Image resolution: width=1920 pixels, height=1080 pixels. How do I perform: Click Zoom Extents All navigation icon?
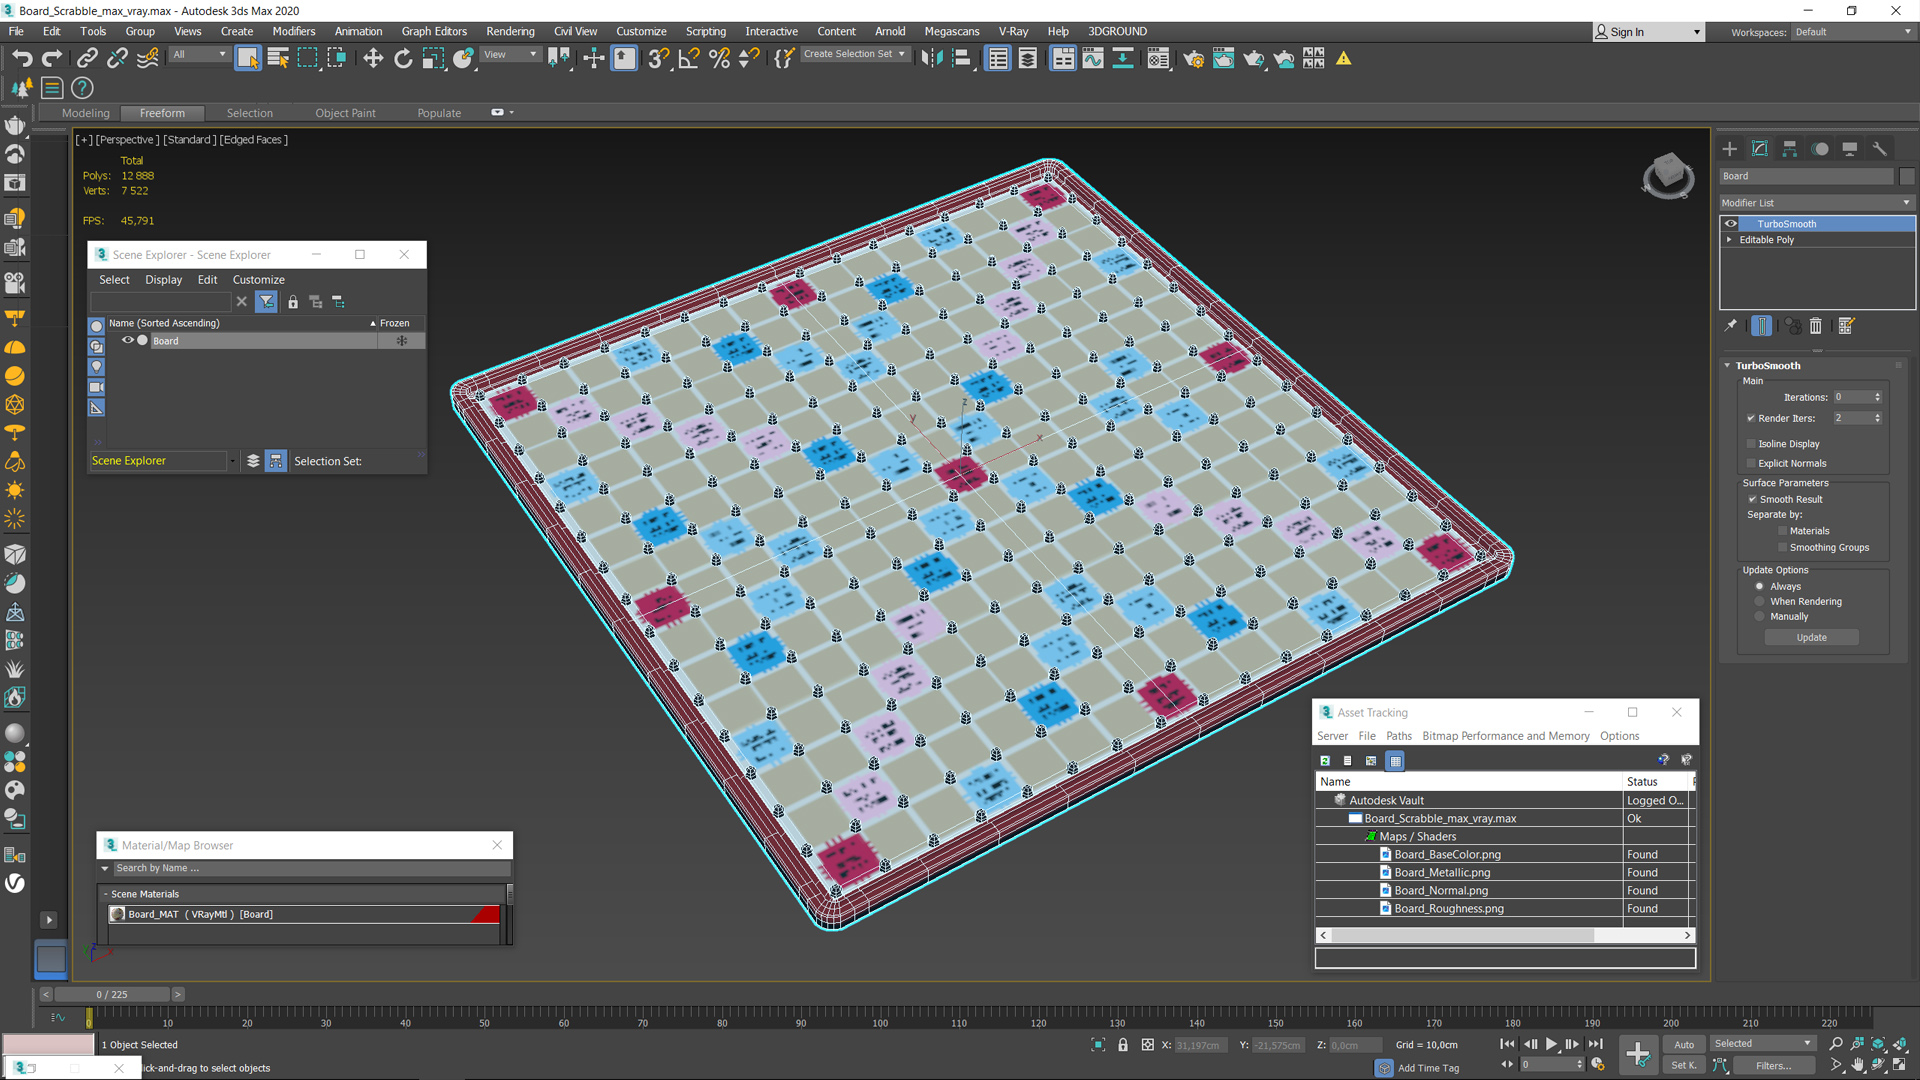point(1899,1044)
